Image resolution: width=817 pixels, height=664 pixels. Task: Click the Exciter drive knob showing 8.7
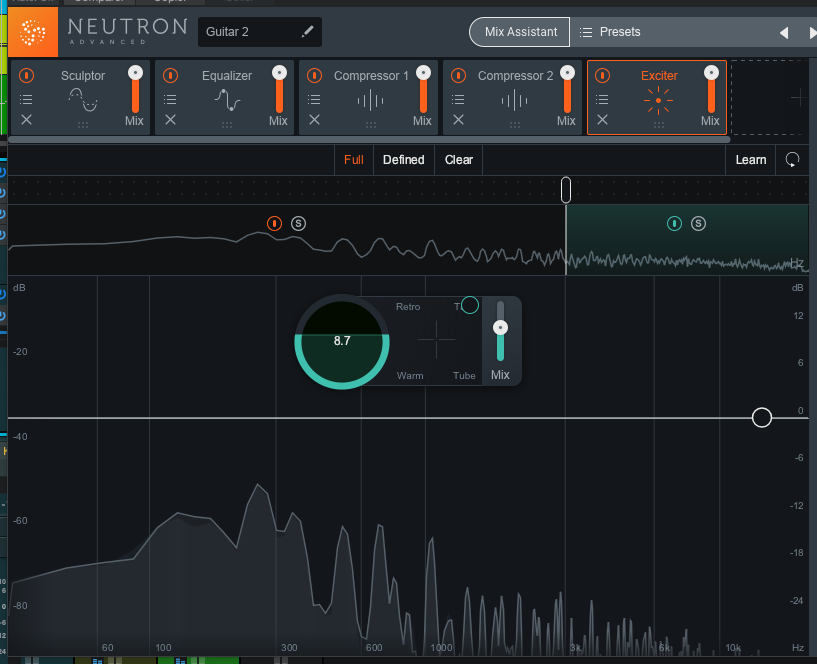click(x=341, y=341)
